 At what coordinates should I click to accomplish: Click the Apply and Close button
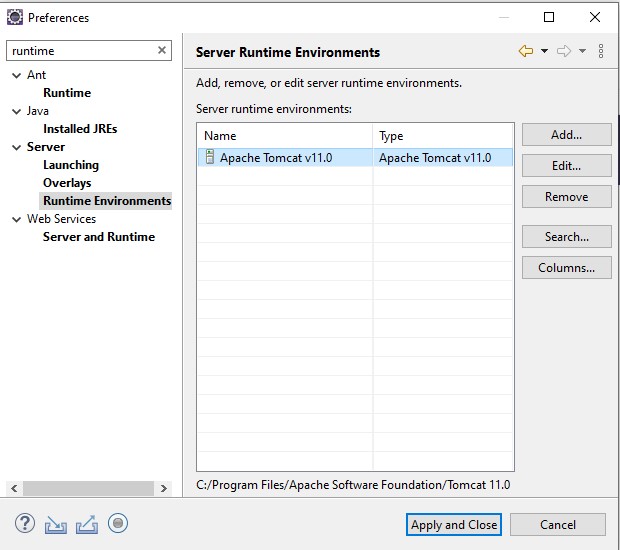(x=454, y=525)
